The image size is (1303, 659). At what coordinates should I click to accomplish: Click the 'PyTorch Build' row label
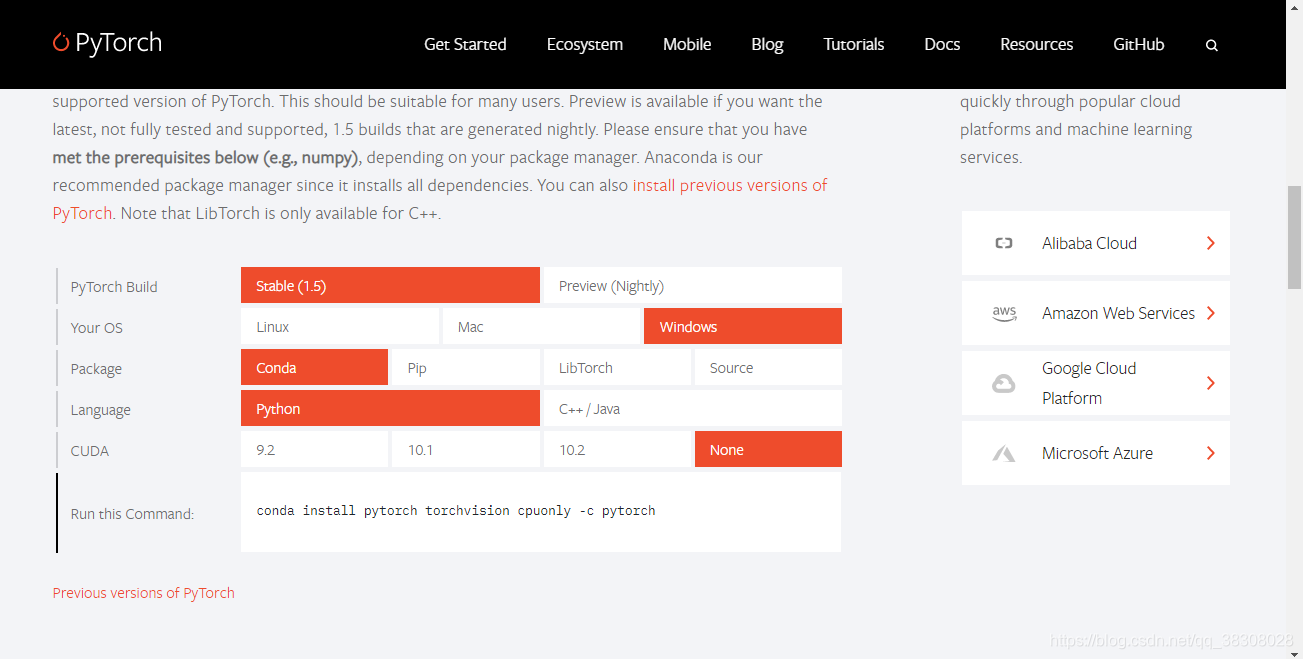click(x=114, y=287)
